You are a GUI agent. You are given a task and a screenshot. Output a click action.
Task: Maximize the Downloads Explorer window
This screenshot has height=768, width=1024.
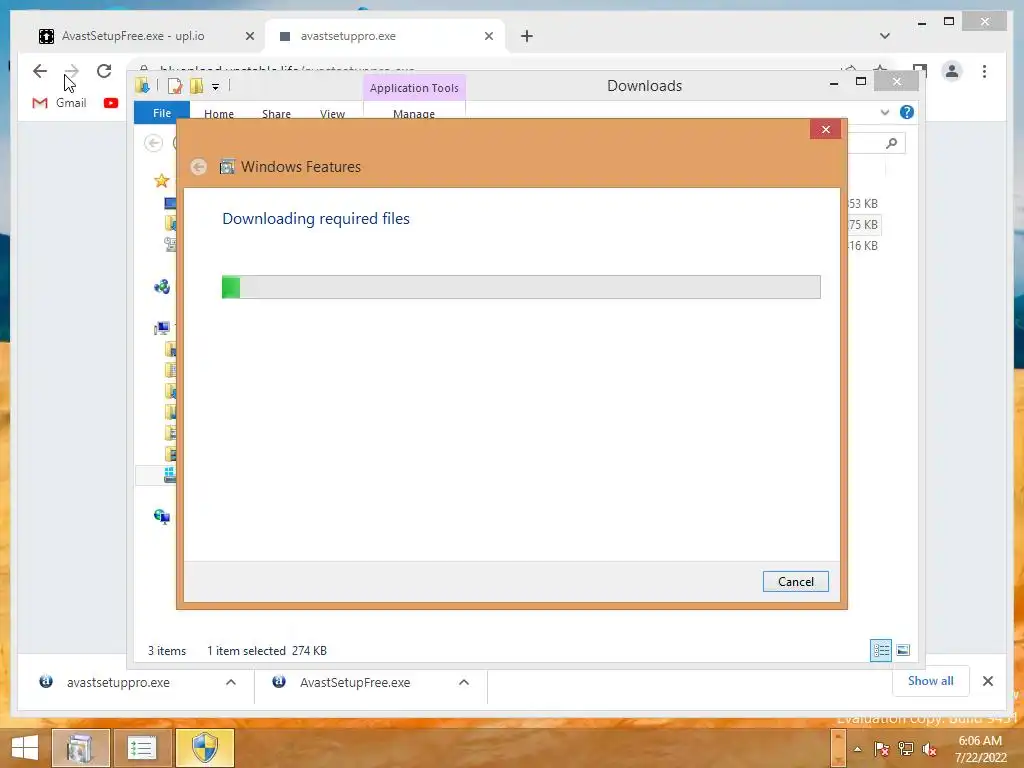pos(861,82)
